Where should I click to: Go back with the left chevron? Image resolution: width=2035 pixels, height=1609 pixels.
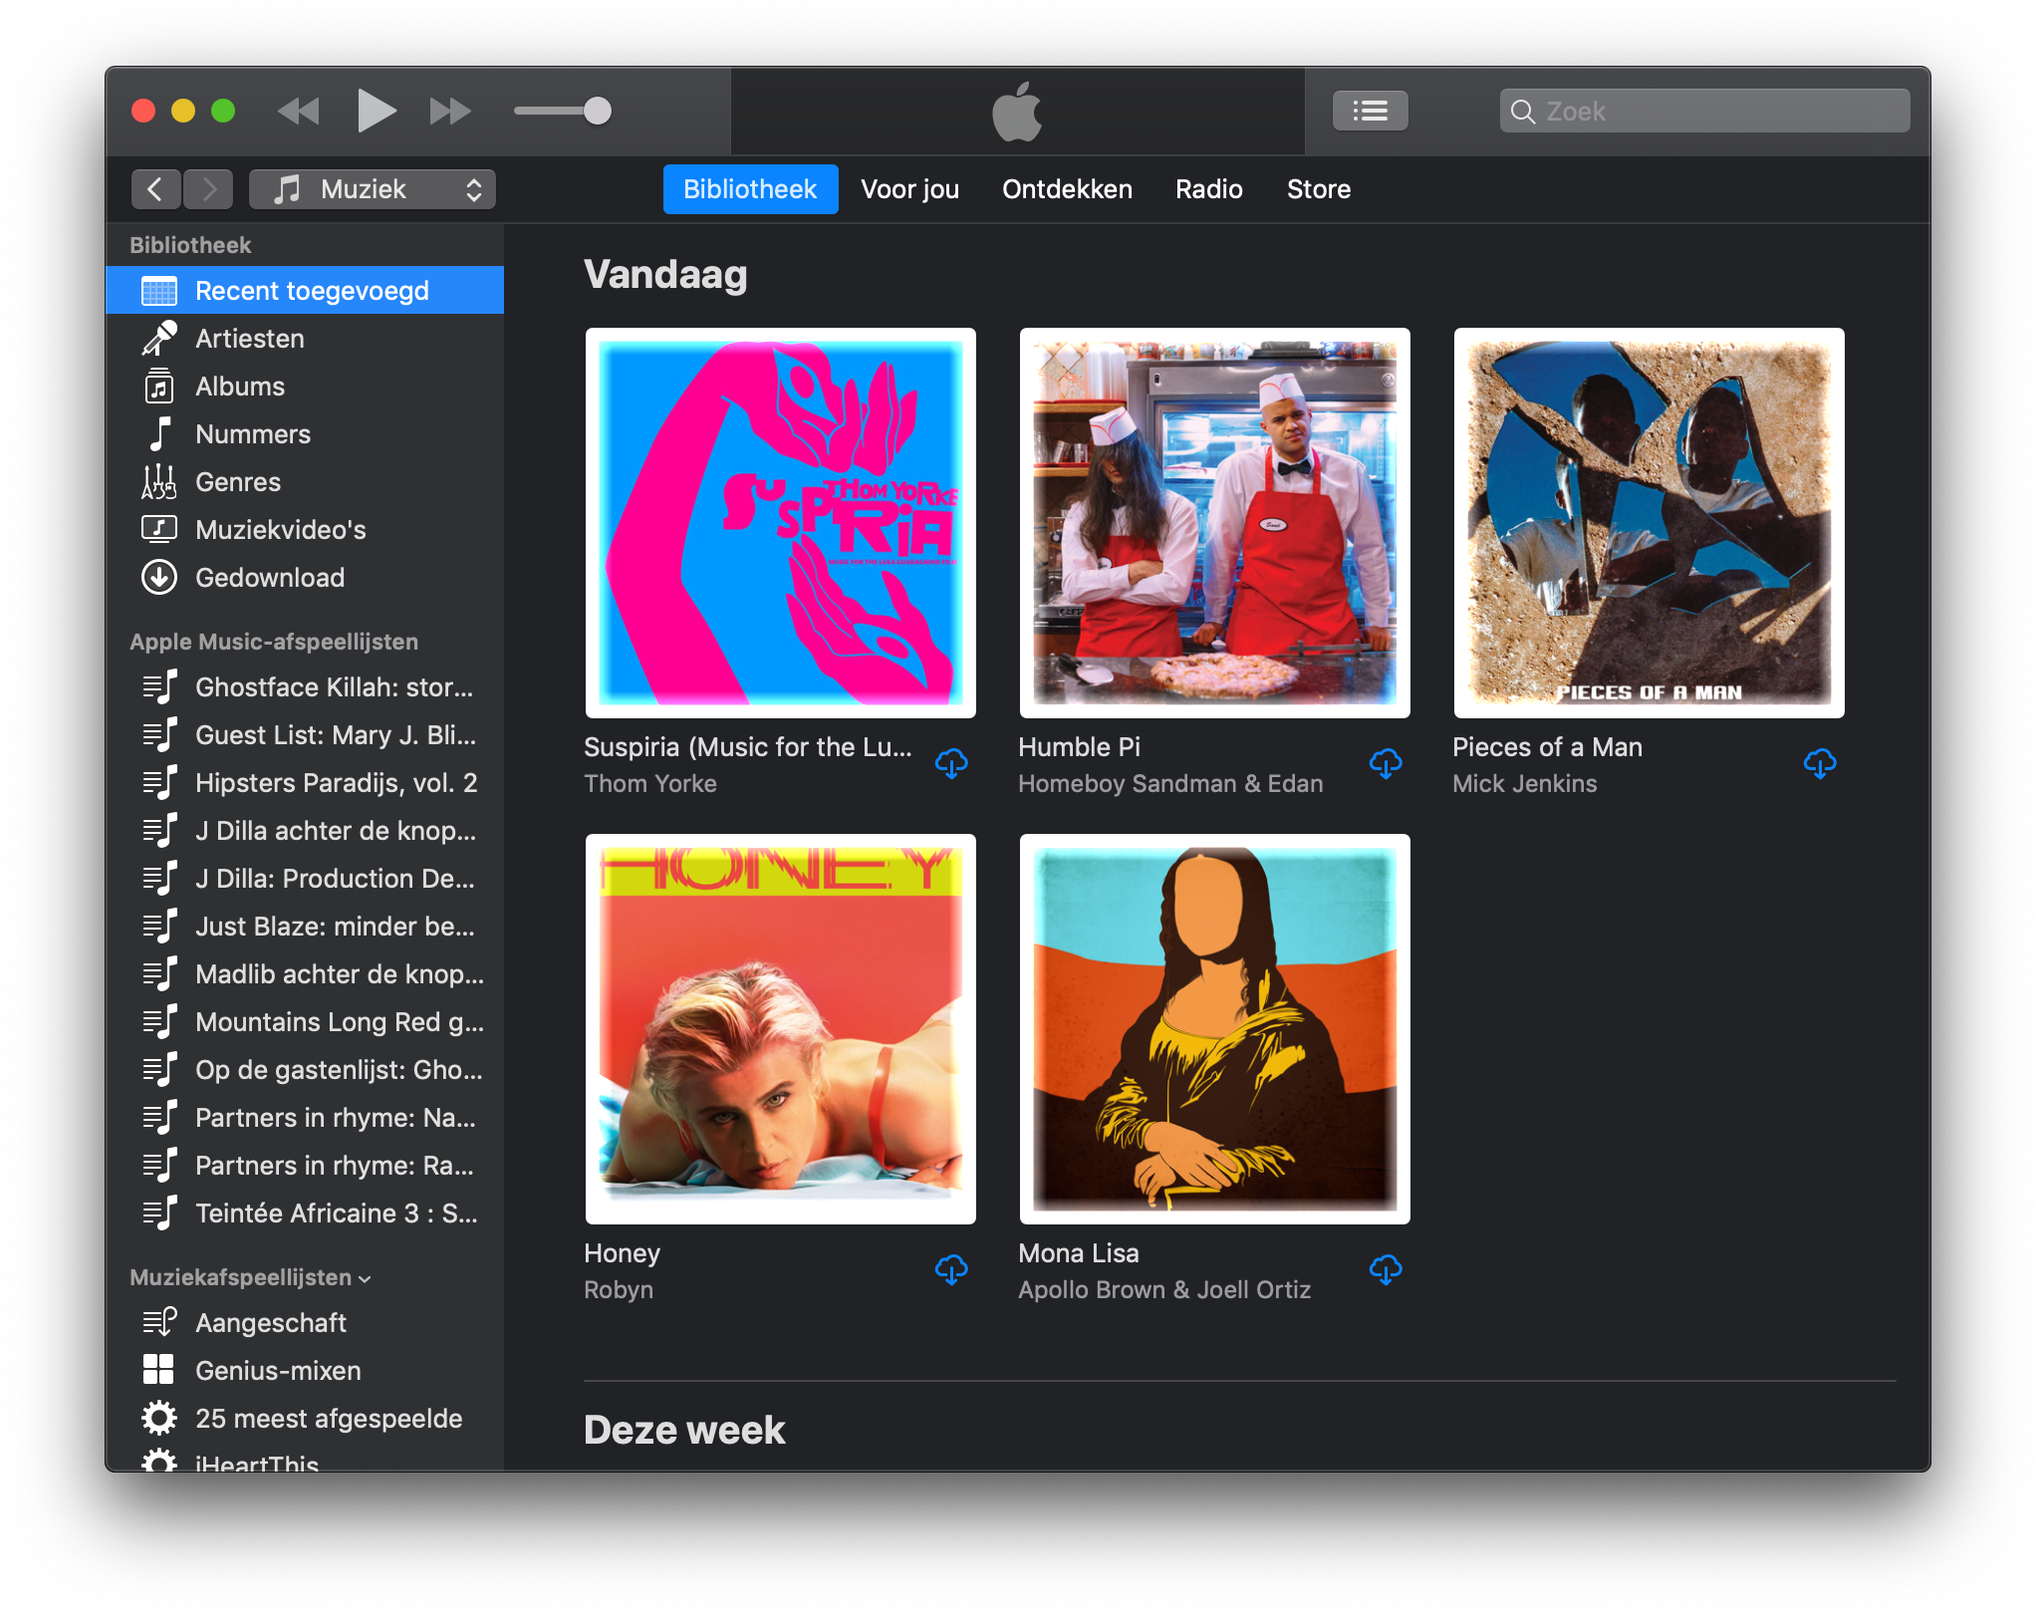156,189
